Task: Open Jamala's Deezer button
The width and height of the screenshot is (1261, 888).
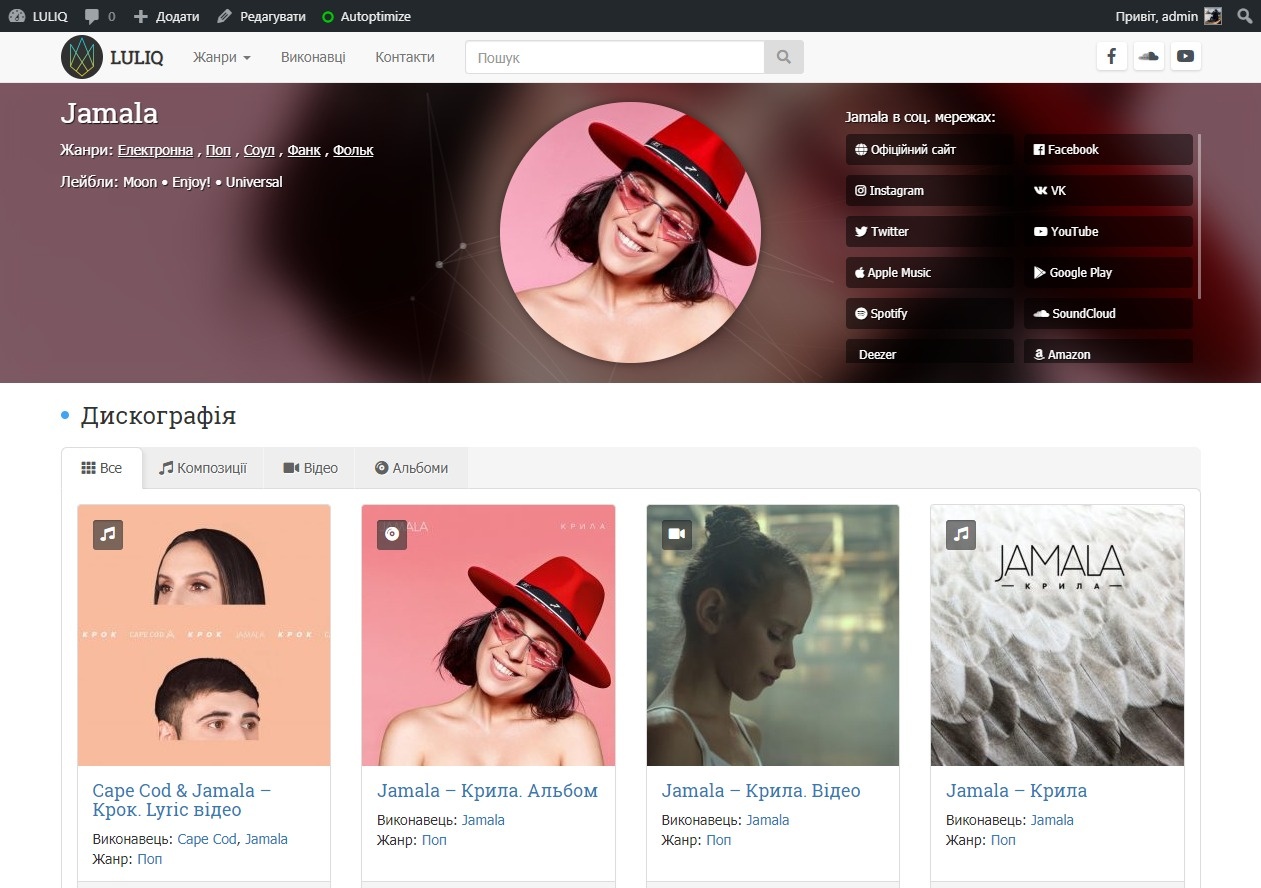Action: 929,352
